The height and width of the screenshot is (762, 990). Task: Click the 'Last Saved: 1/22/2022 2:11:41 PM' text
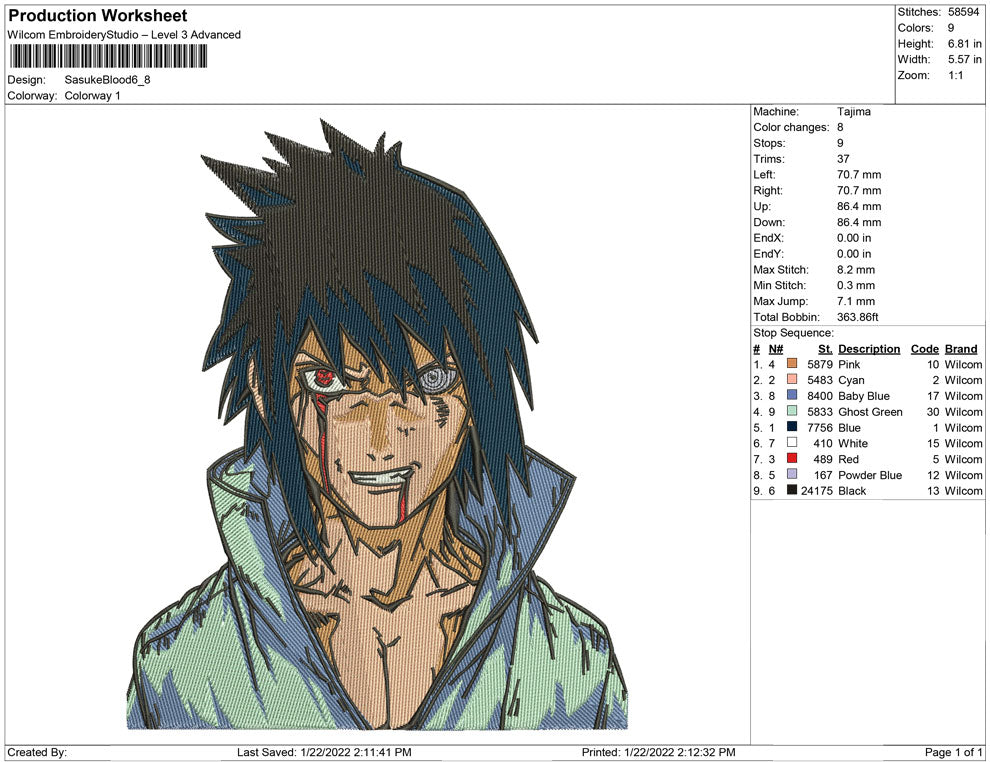point(324,752)
